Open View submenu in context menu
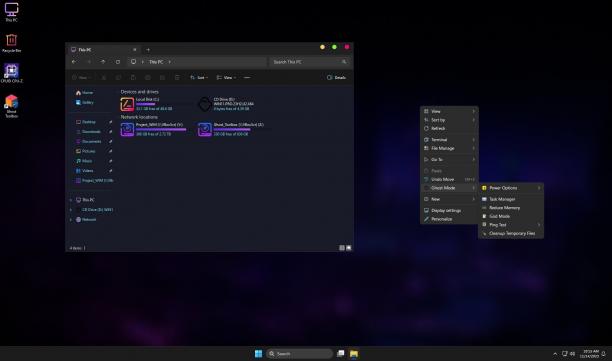 coord(449,111)
